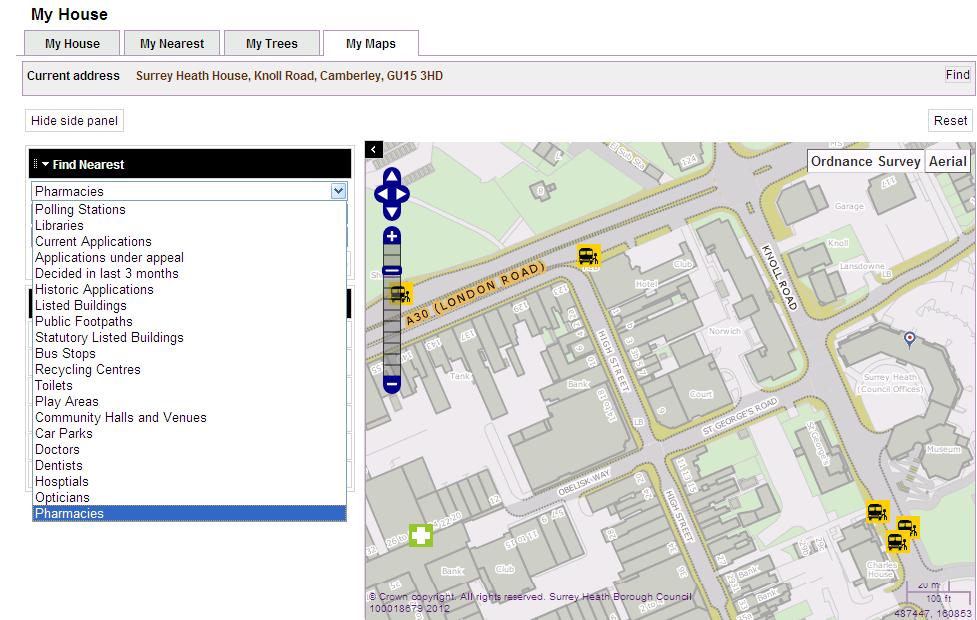
Task: Select Current Applications option
Action: 189,242
